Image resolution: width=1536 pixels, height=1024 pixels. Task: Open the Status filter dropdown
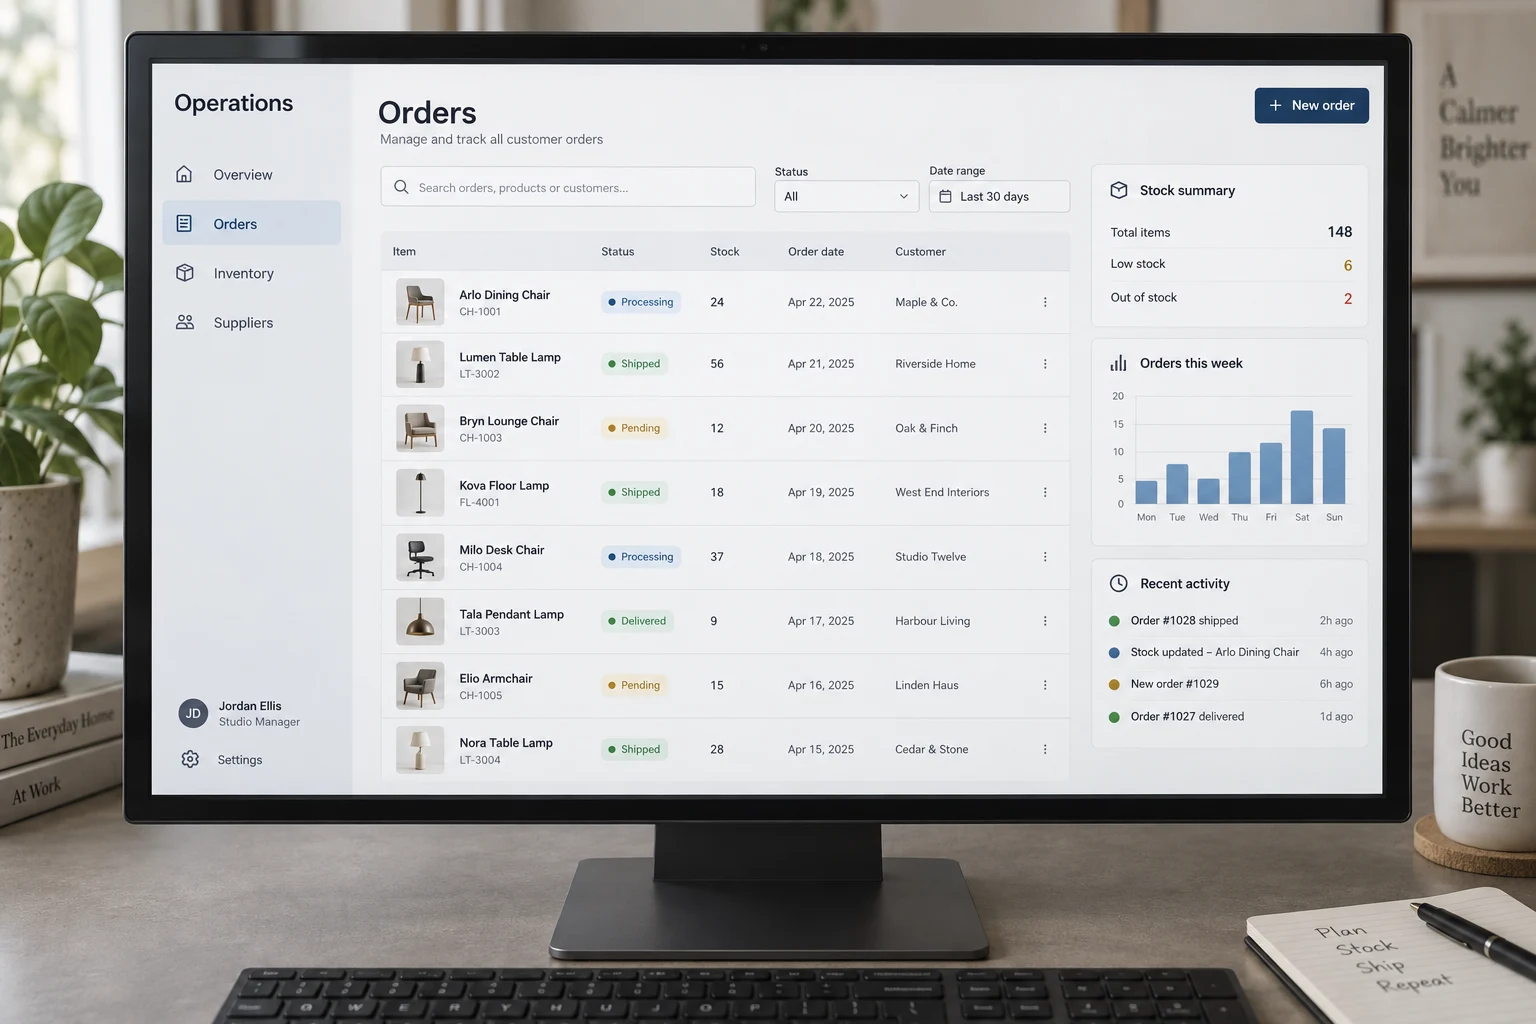(x=846, y=196)
